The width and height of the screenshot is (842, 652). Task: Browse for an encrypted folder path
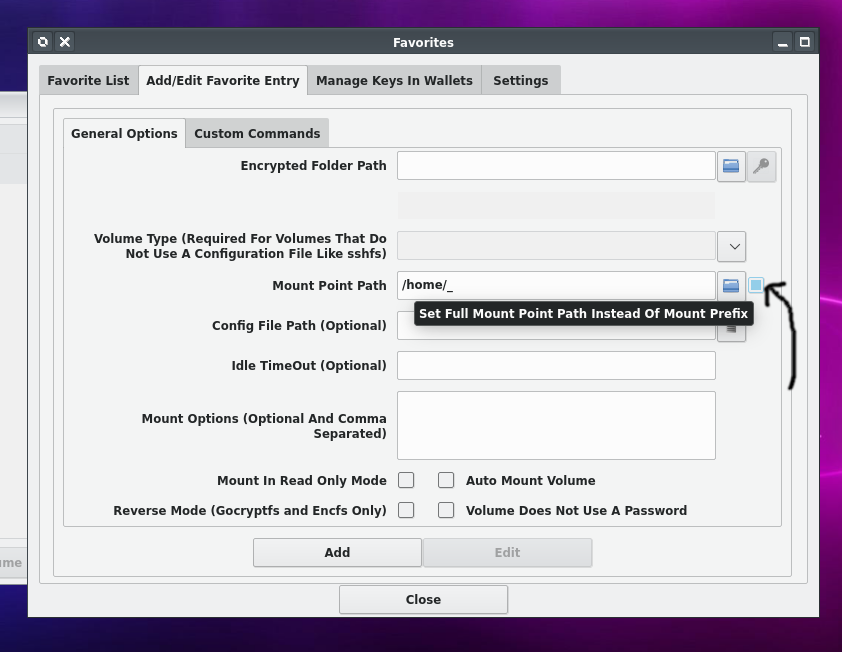tap(731, 166)
